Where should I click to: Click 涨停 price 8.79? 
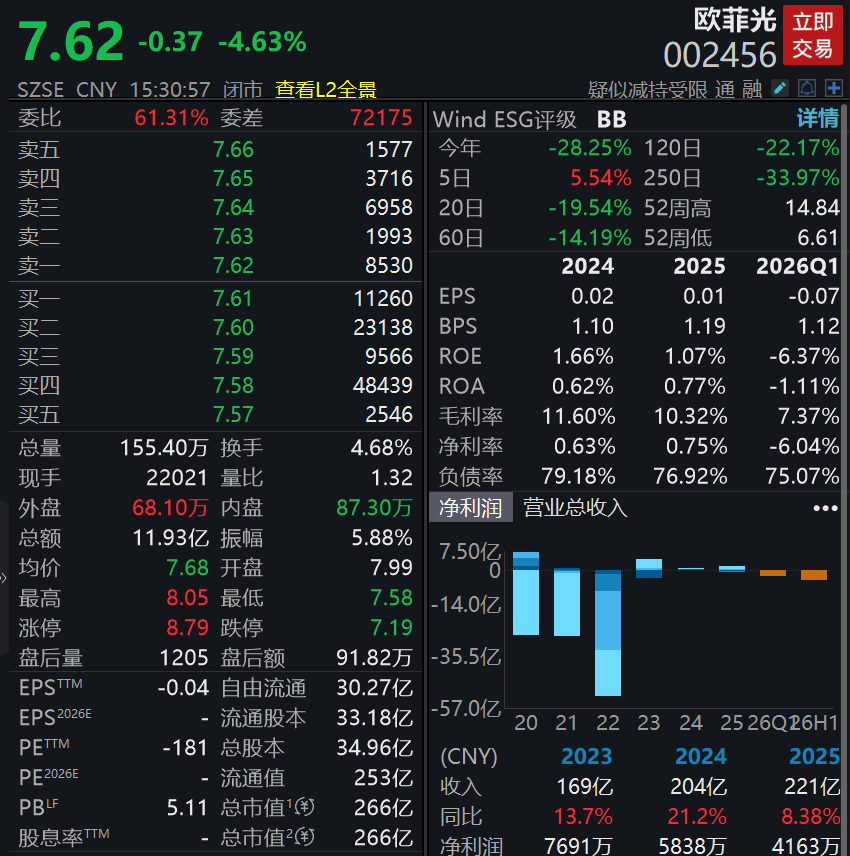187,628
